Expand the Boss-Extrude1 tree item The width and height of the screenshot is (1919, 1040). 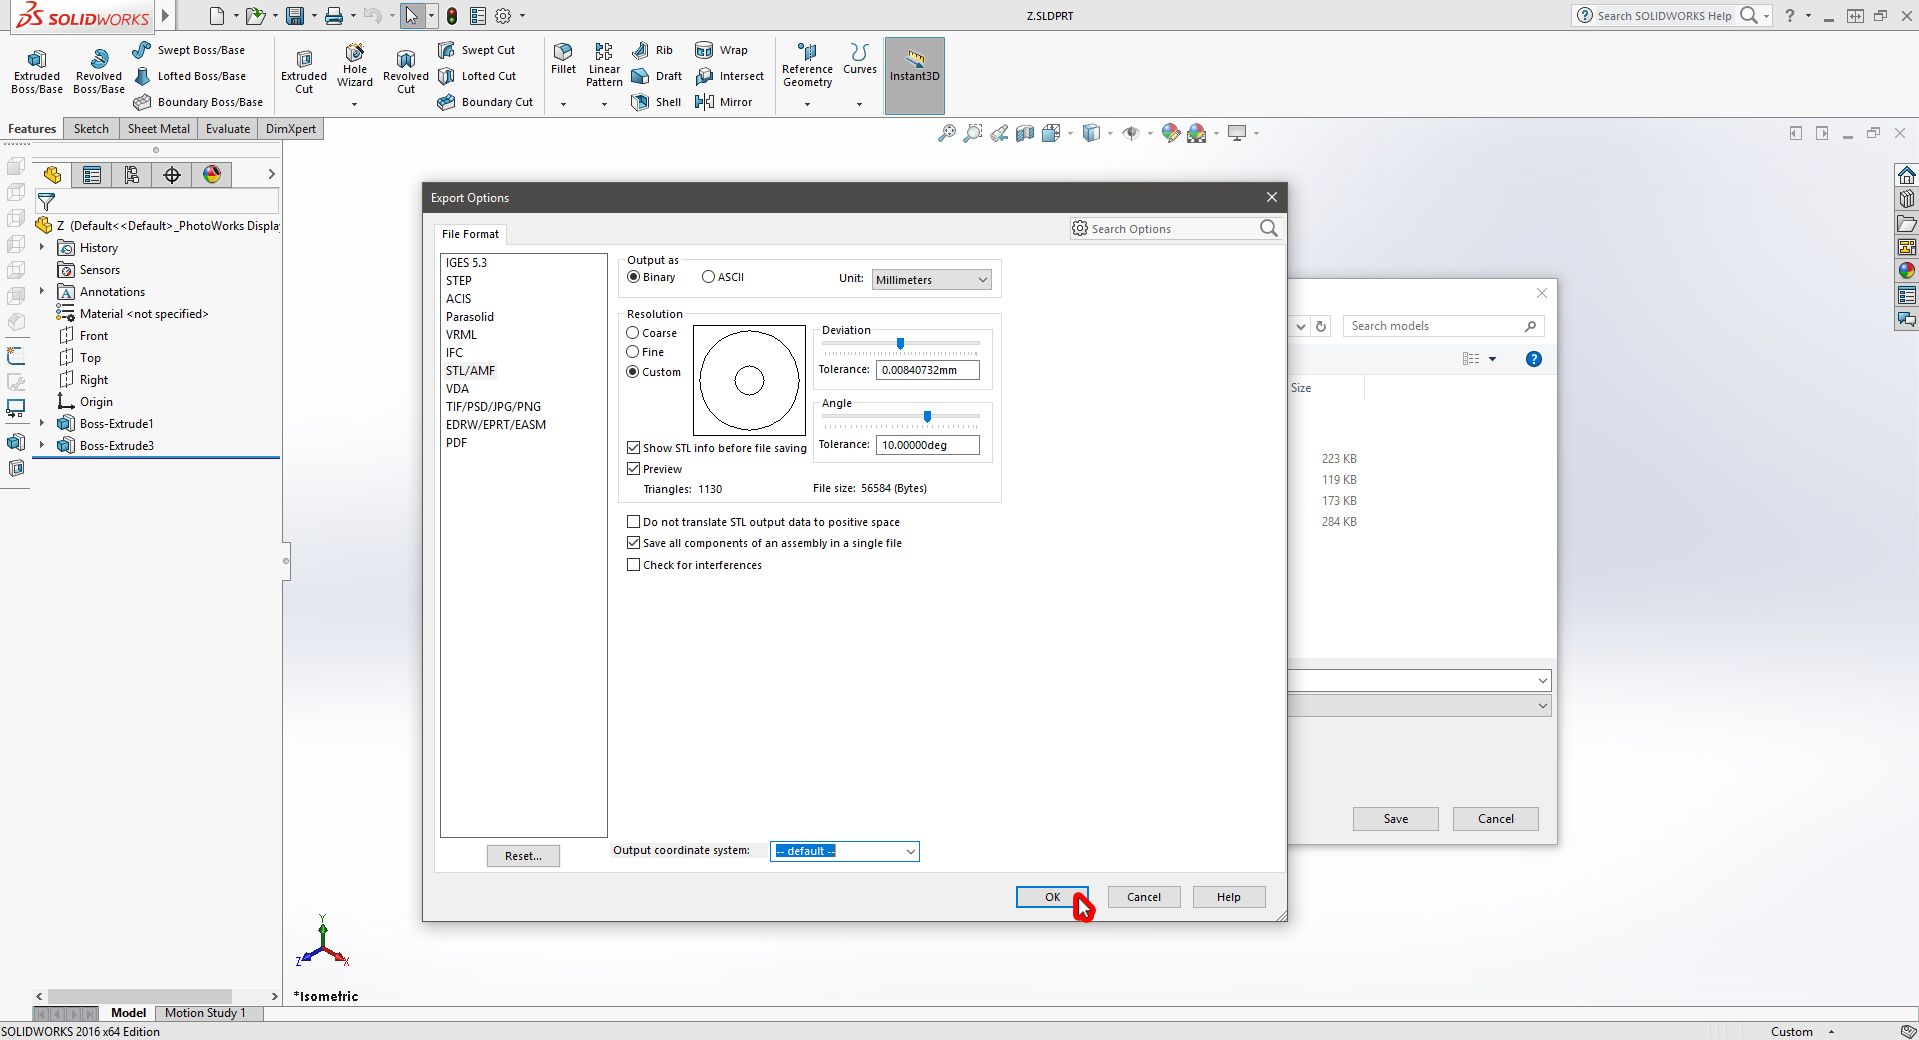(x=42, y=424)
